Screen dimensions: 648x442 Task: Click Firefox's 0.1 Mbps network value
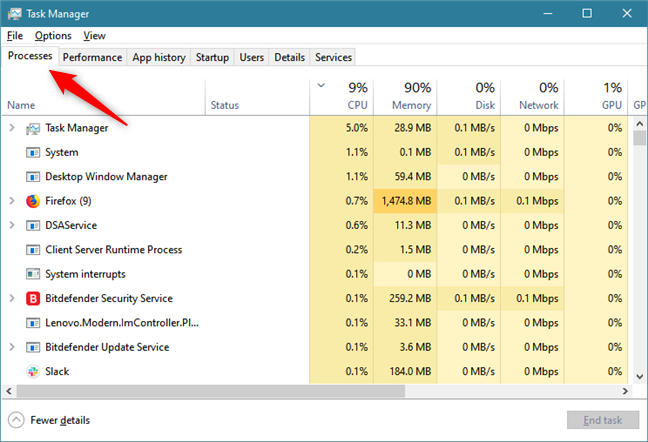tap(537, 201)
